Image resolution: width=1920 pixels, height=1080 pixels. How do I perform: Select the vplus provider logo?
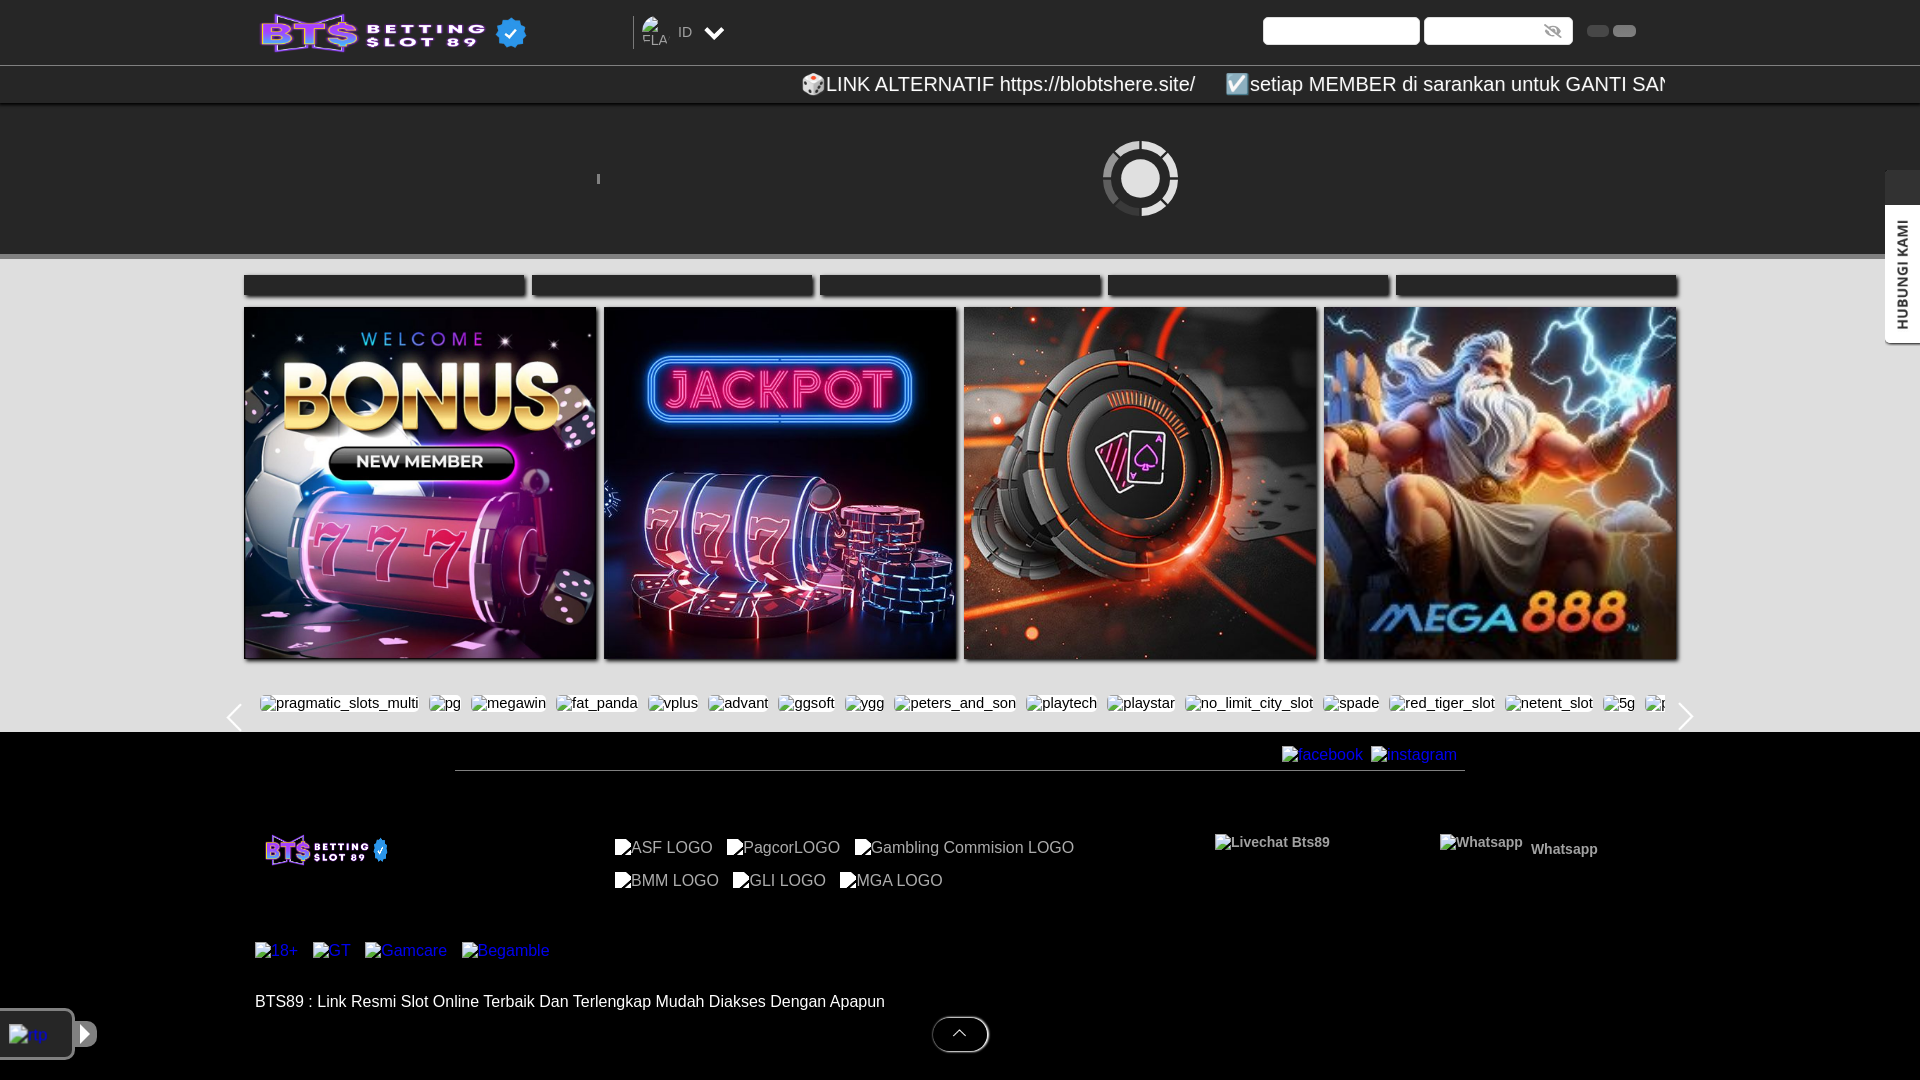(x=673, y=703)
